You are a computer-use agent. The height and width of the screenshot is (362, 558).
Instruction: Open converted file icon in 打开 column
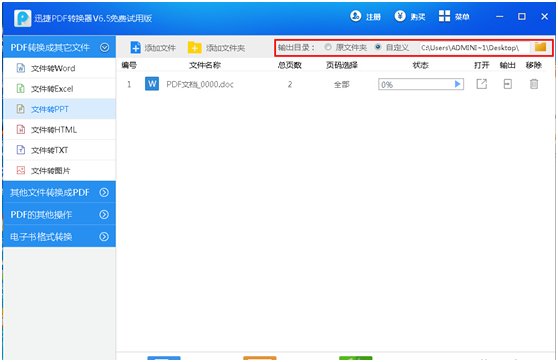pos(481,84)
